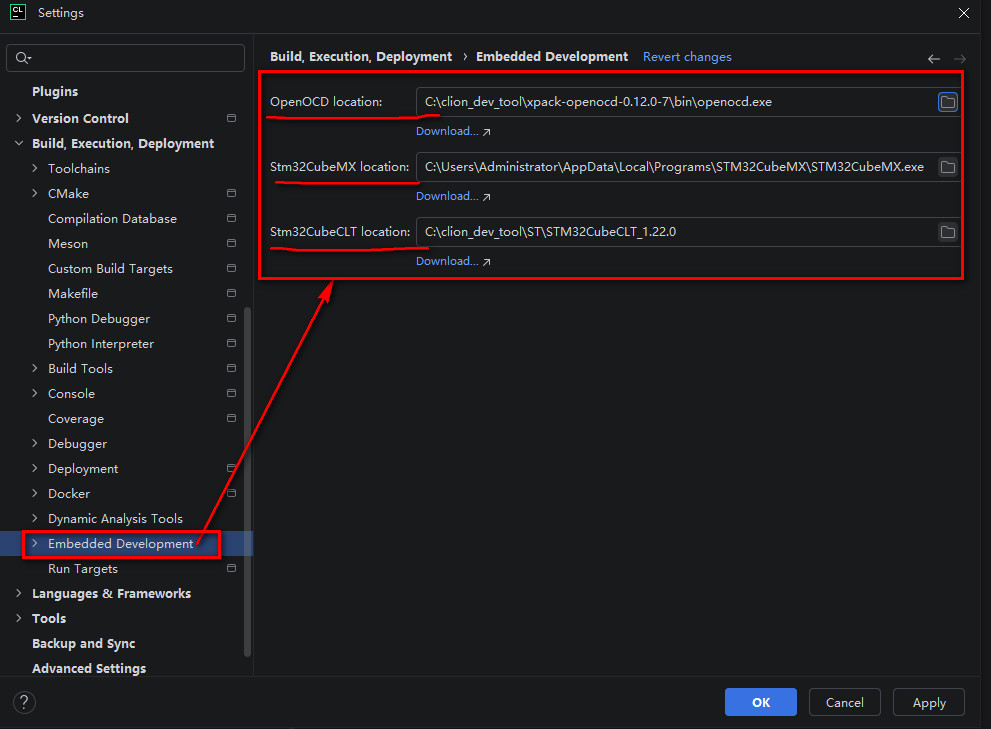Click project-level icon next to CMake
Viewport: 991px width, 729px height.
[x=231, y=193]
